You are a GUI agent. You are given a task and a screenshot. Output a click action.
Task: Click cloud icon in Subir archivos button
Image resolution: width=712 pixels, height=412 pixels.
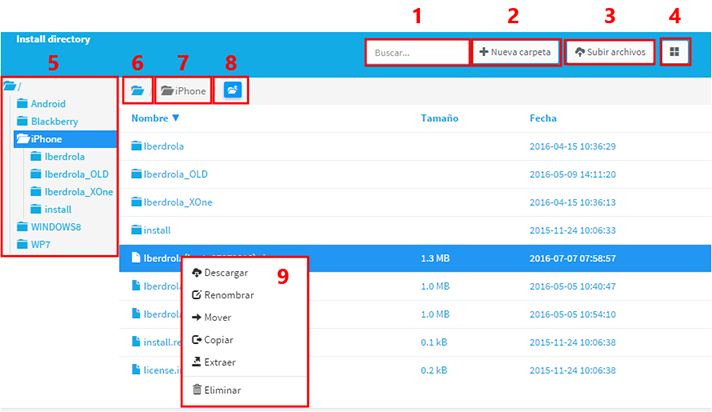(580, 52)
